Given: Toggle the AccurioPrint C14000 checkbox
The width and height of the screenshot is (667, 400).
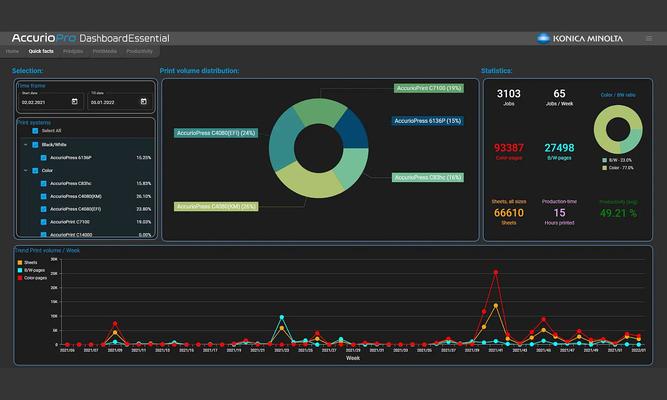Looking at the screenshot, I should coord(43,234).
